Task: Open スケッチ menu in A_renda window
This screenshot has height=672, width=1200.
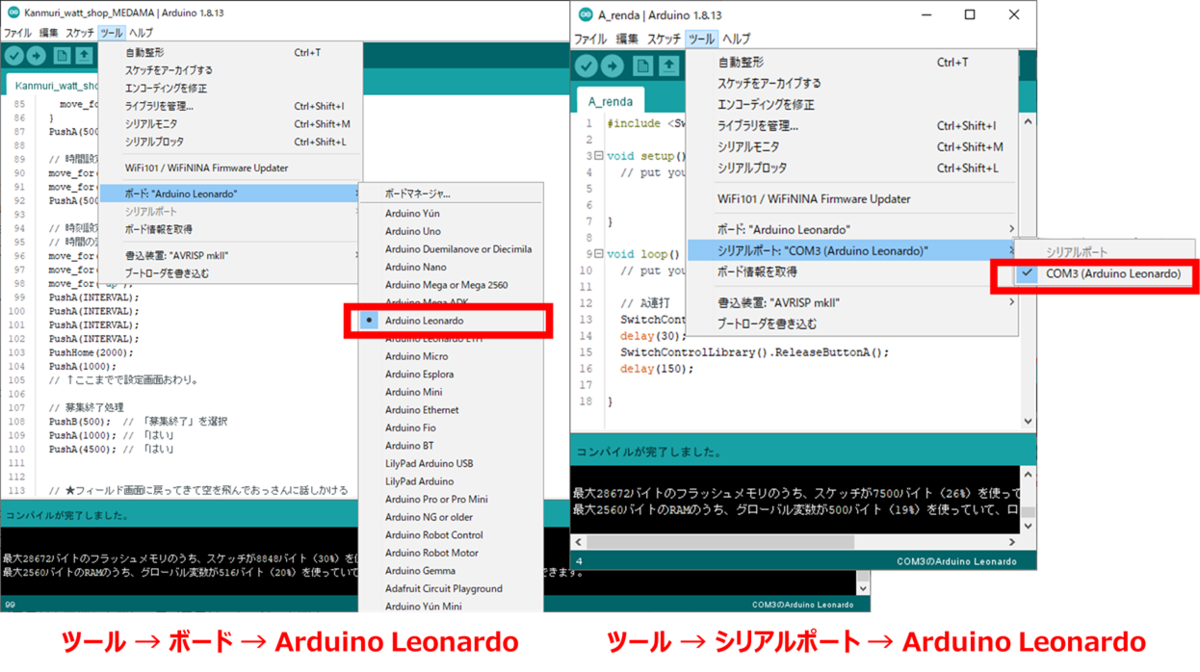Action: [664, 39]
